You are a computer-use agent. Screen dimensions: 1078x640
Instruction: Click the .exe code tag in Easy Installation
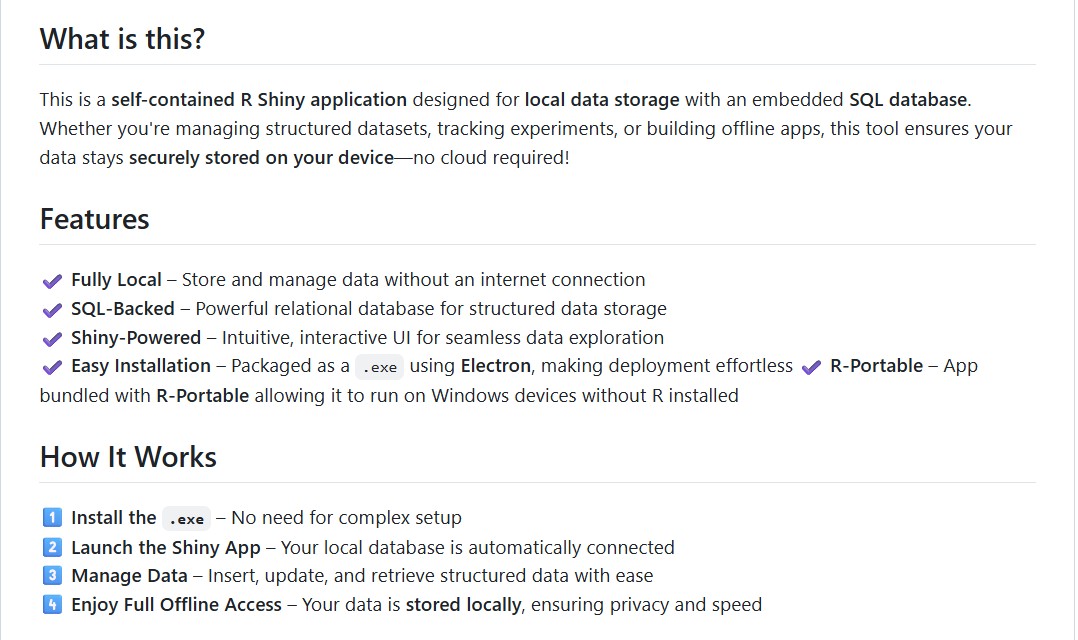click(380, 367)
